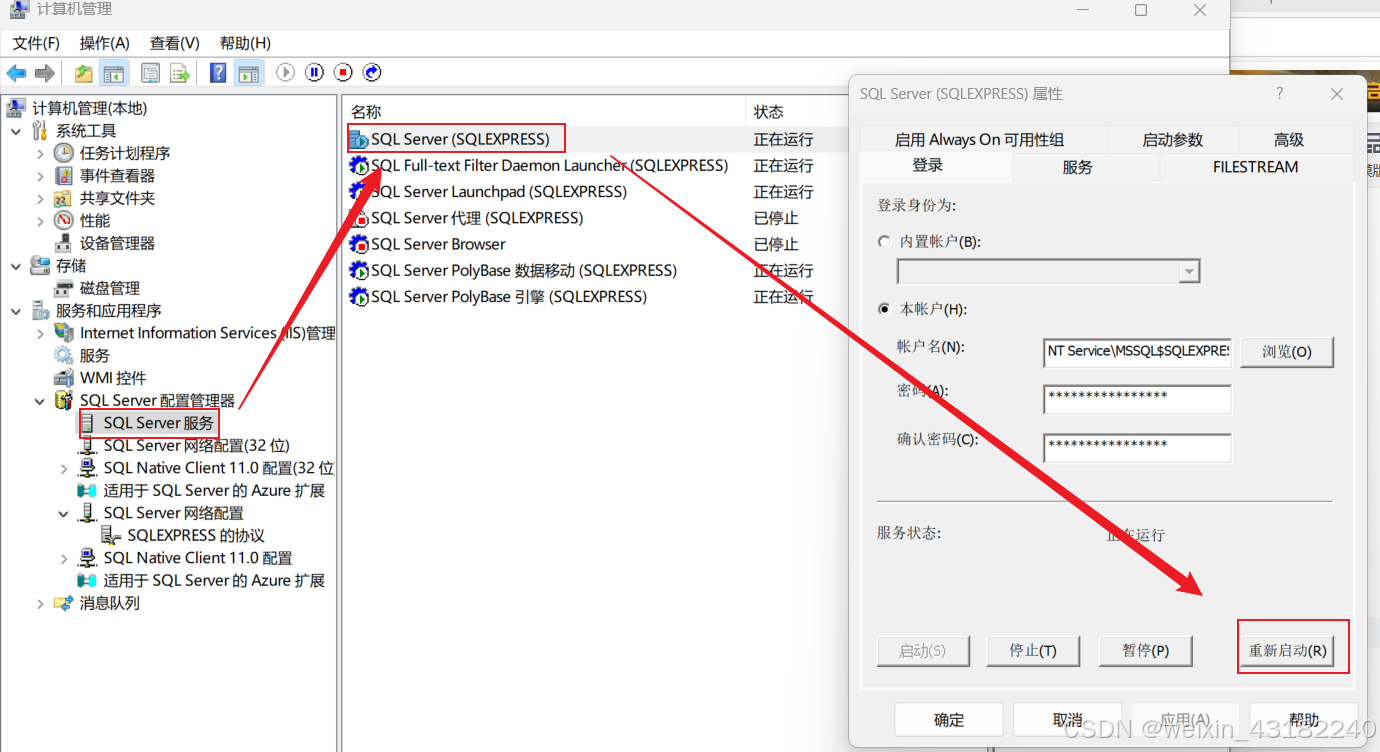The height and width of the screenshot is (752, 1380).
Task: Click the Export List toolbar icon
Action: [x=180, y=73]
